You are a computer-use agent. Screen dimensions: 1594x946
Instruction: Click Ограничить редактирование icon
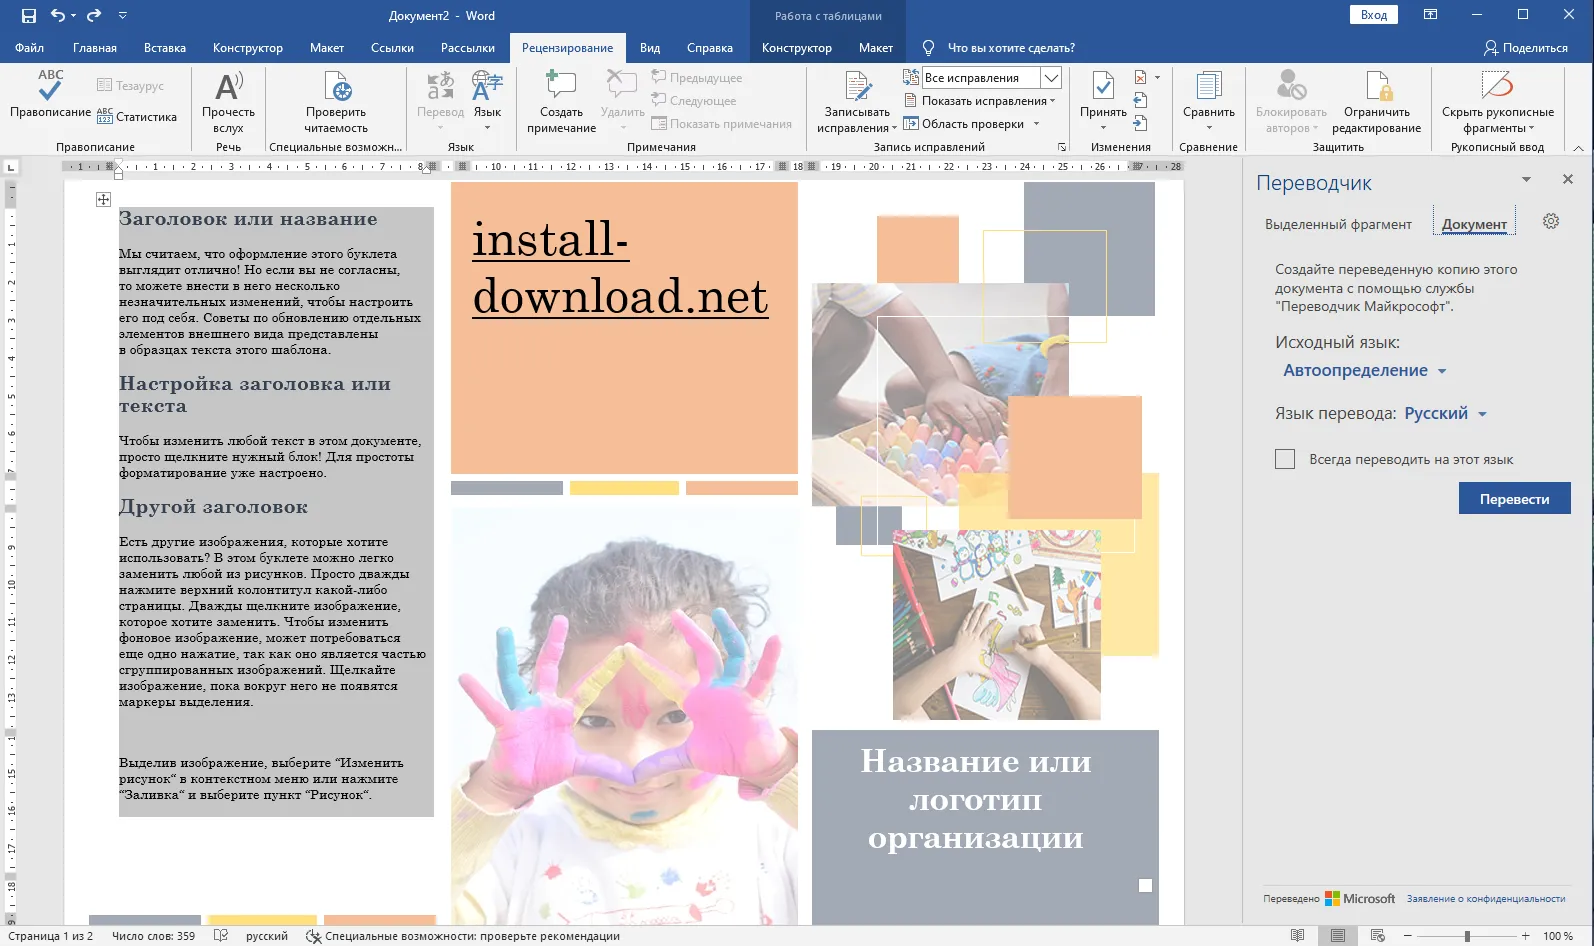(1376, 88)
